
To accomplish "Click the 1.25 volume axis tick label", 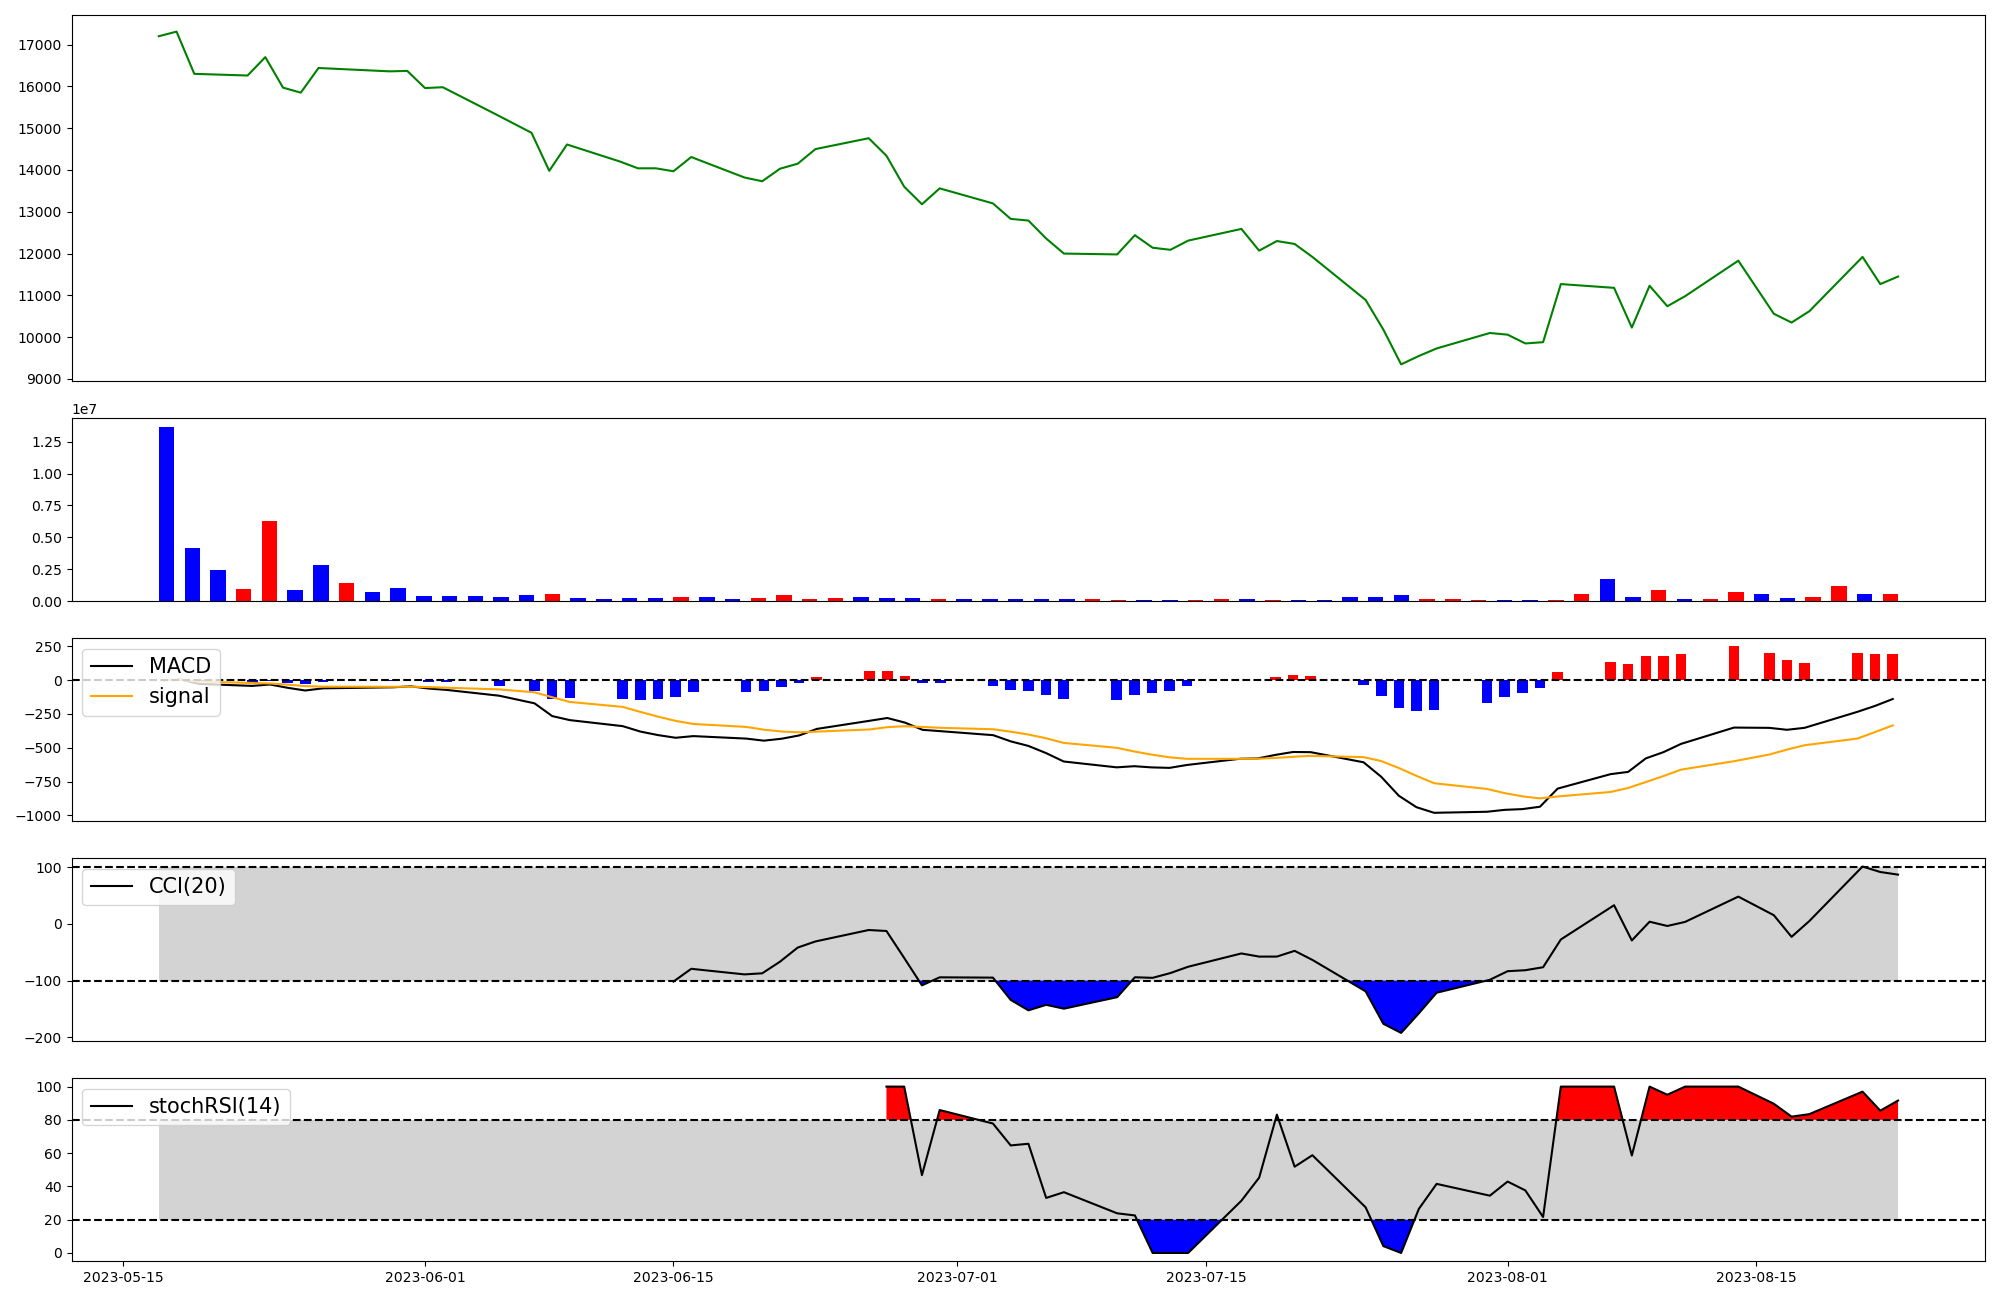I will coord(46,442).
